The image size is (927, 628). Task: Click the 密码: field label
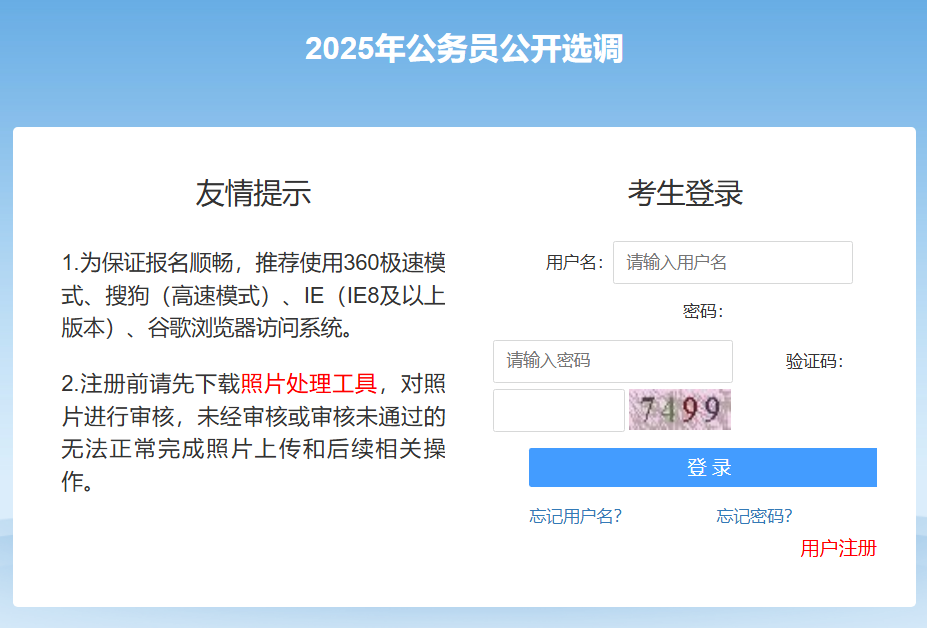[x=703, y=312]
